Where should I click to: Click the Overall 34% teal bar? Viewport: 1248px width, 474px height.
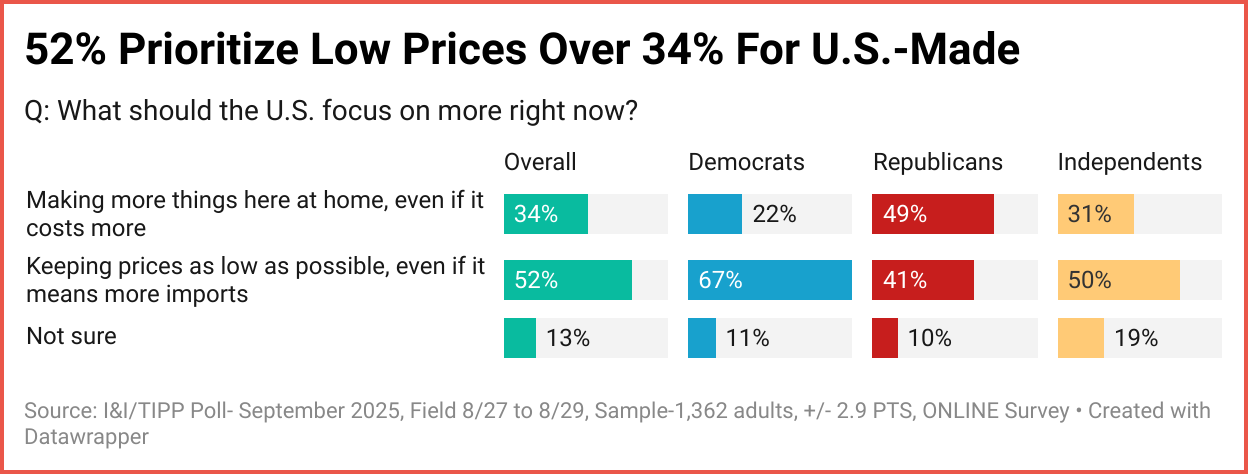pos(546,214)
